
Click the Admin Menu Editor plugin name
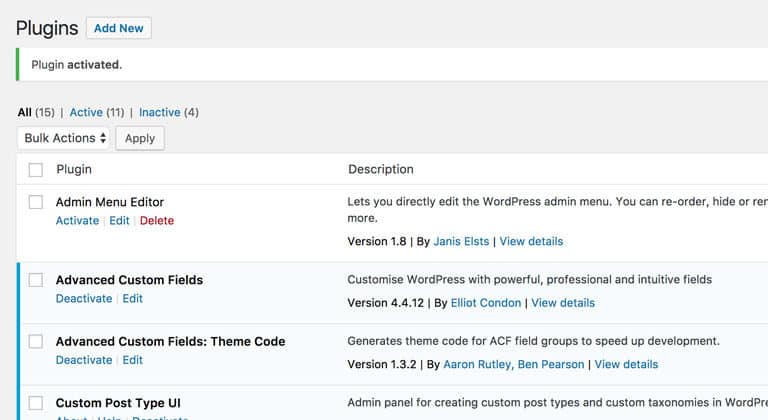110,202
